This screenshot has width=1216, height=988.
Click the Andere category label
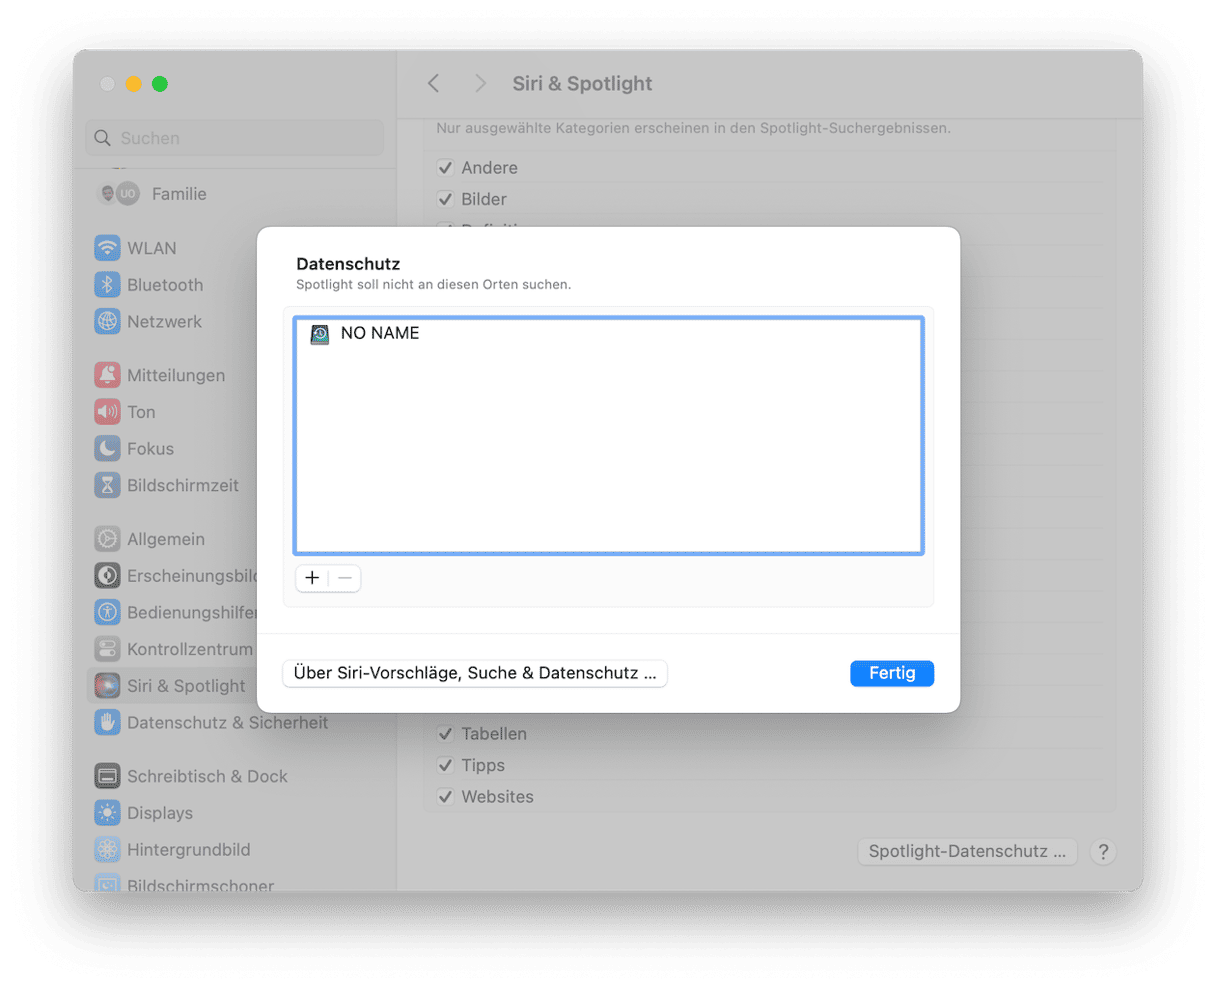click(x=490, y=168)
